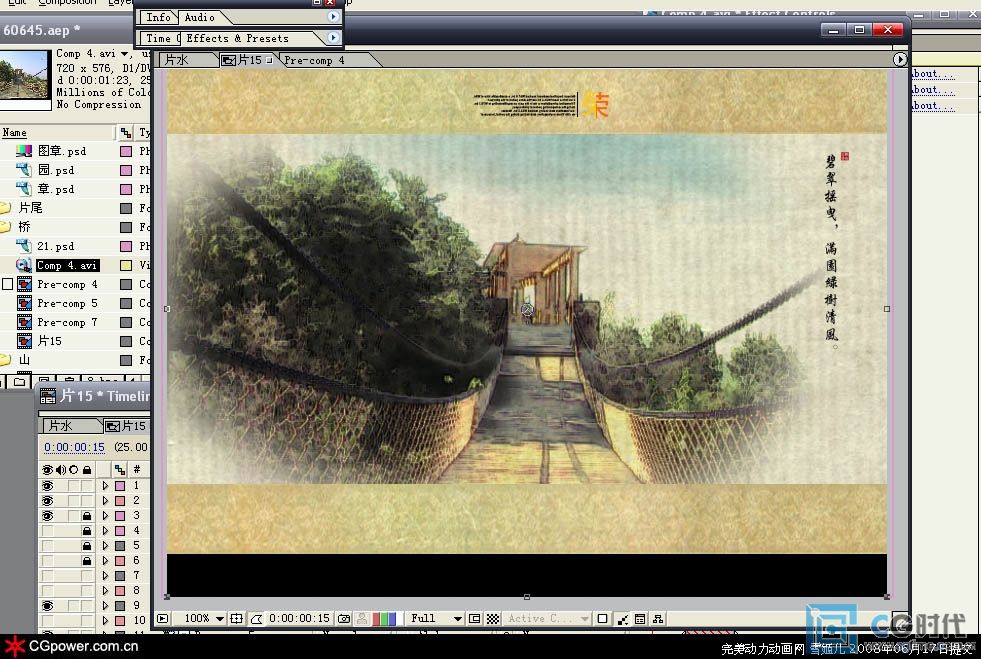The width and height of the screenshot is (981, 659).
Task: Open the comp flowchart view icon
Action: (658, 618)
